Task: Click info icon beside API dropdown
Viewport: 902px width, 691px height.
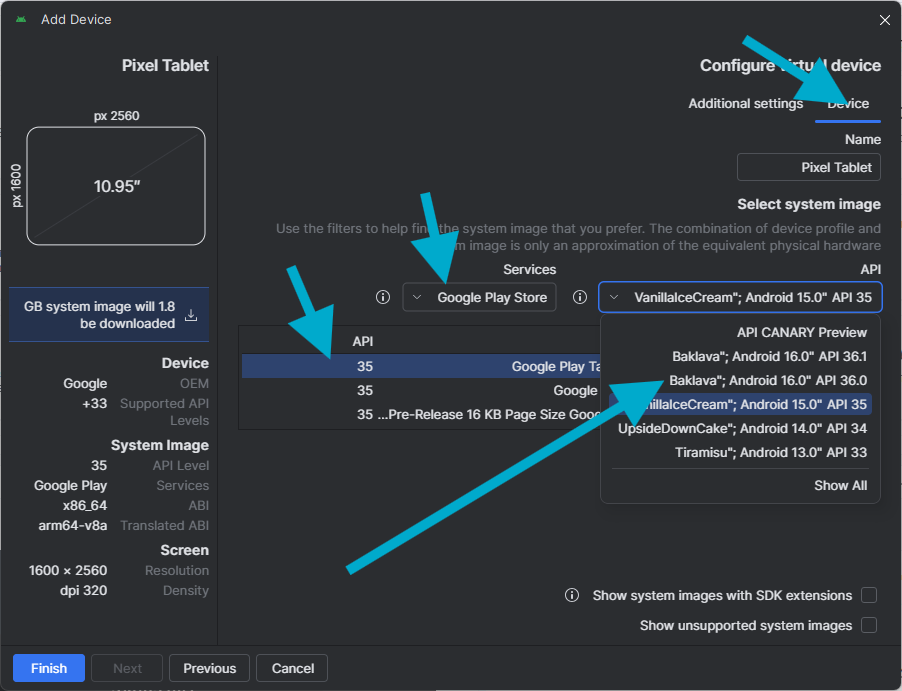Action: pos(579,297)
